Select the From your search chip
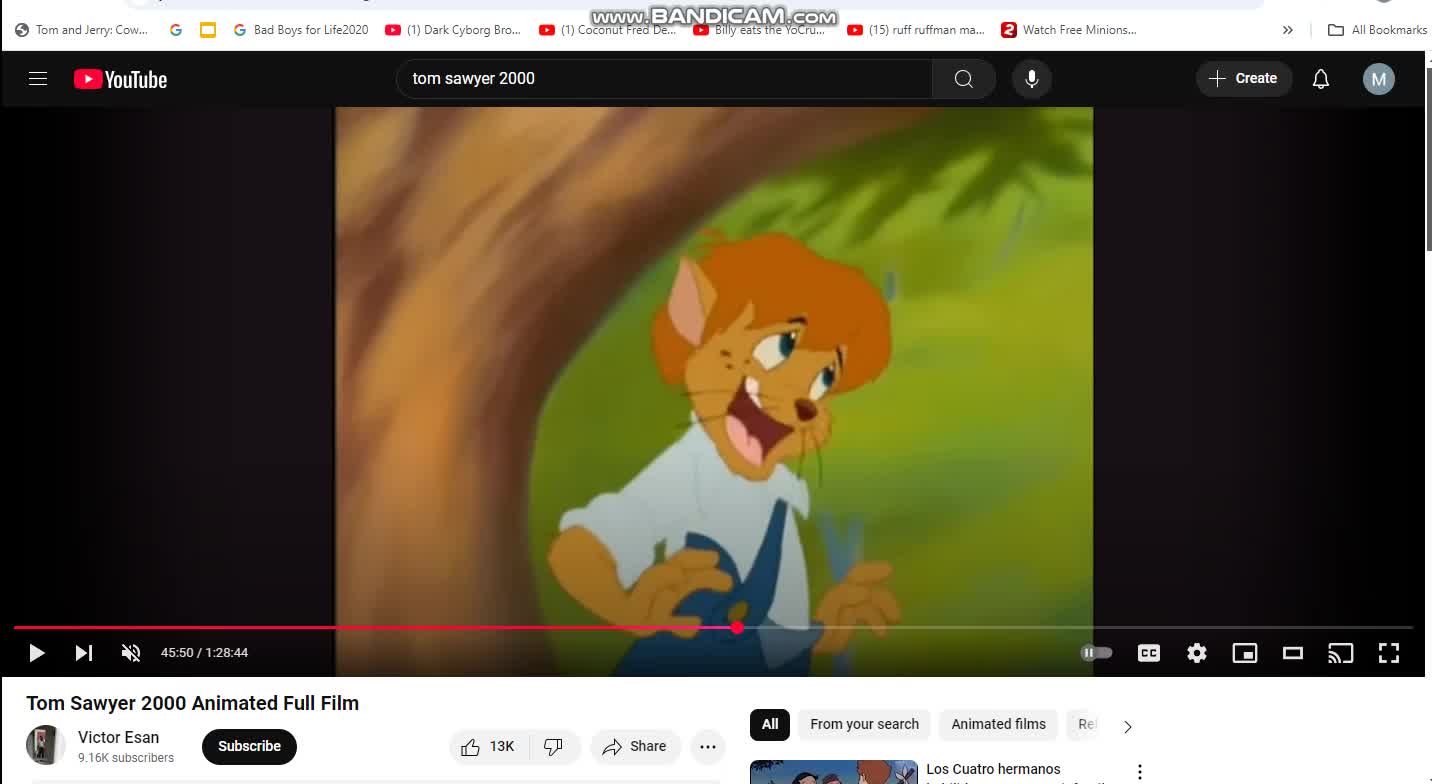The height and width of the screenshot is (784, 1432). pyautogui.click(x=864, y=725)
